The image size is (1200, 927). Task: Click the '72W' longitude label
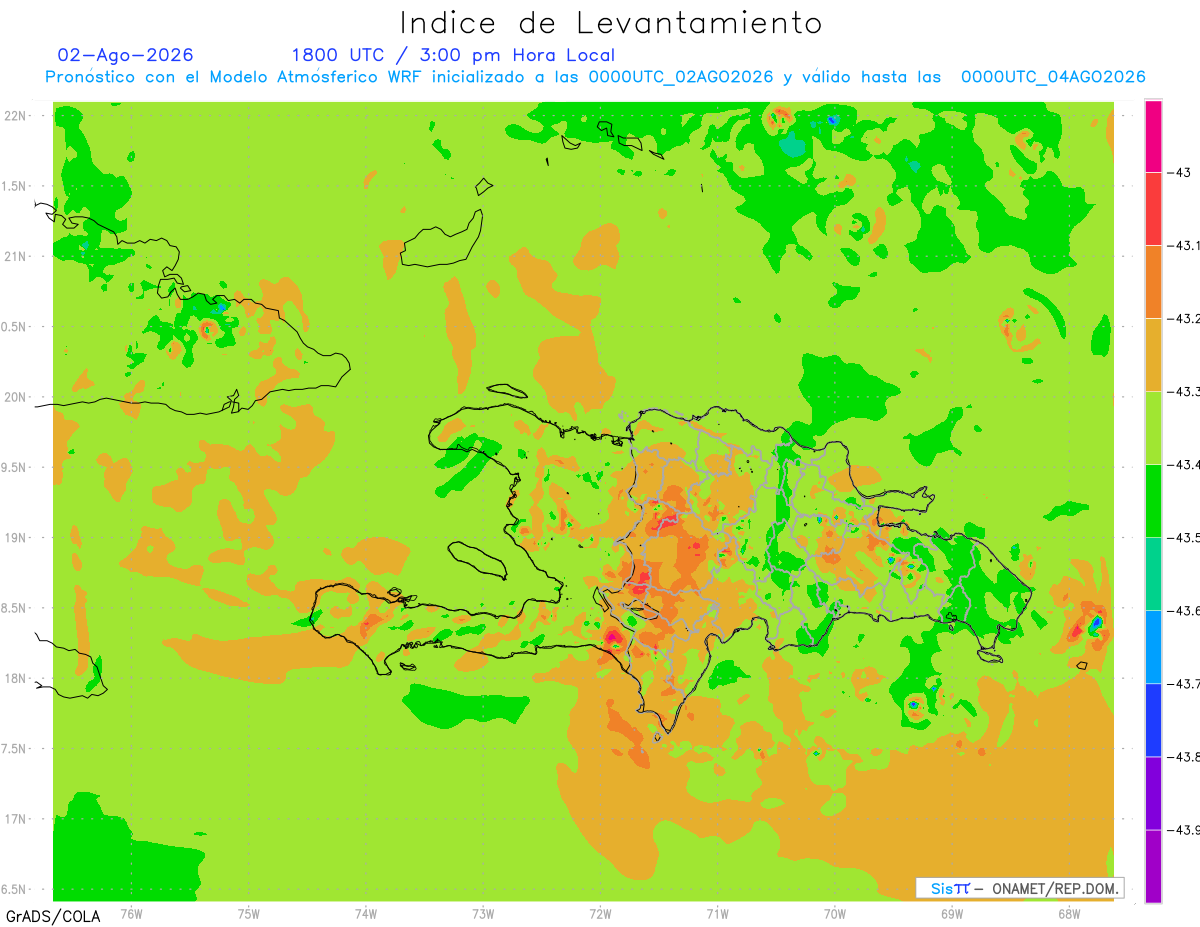(600, 914)
